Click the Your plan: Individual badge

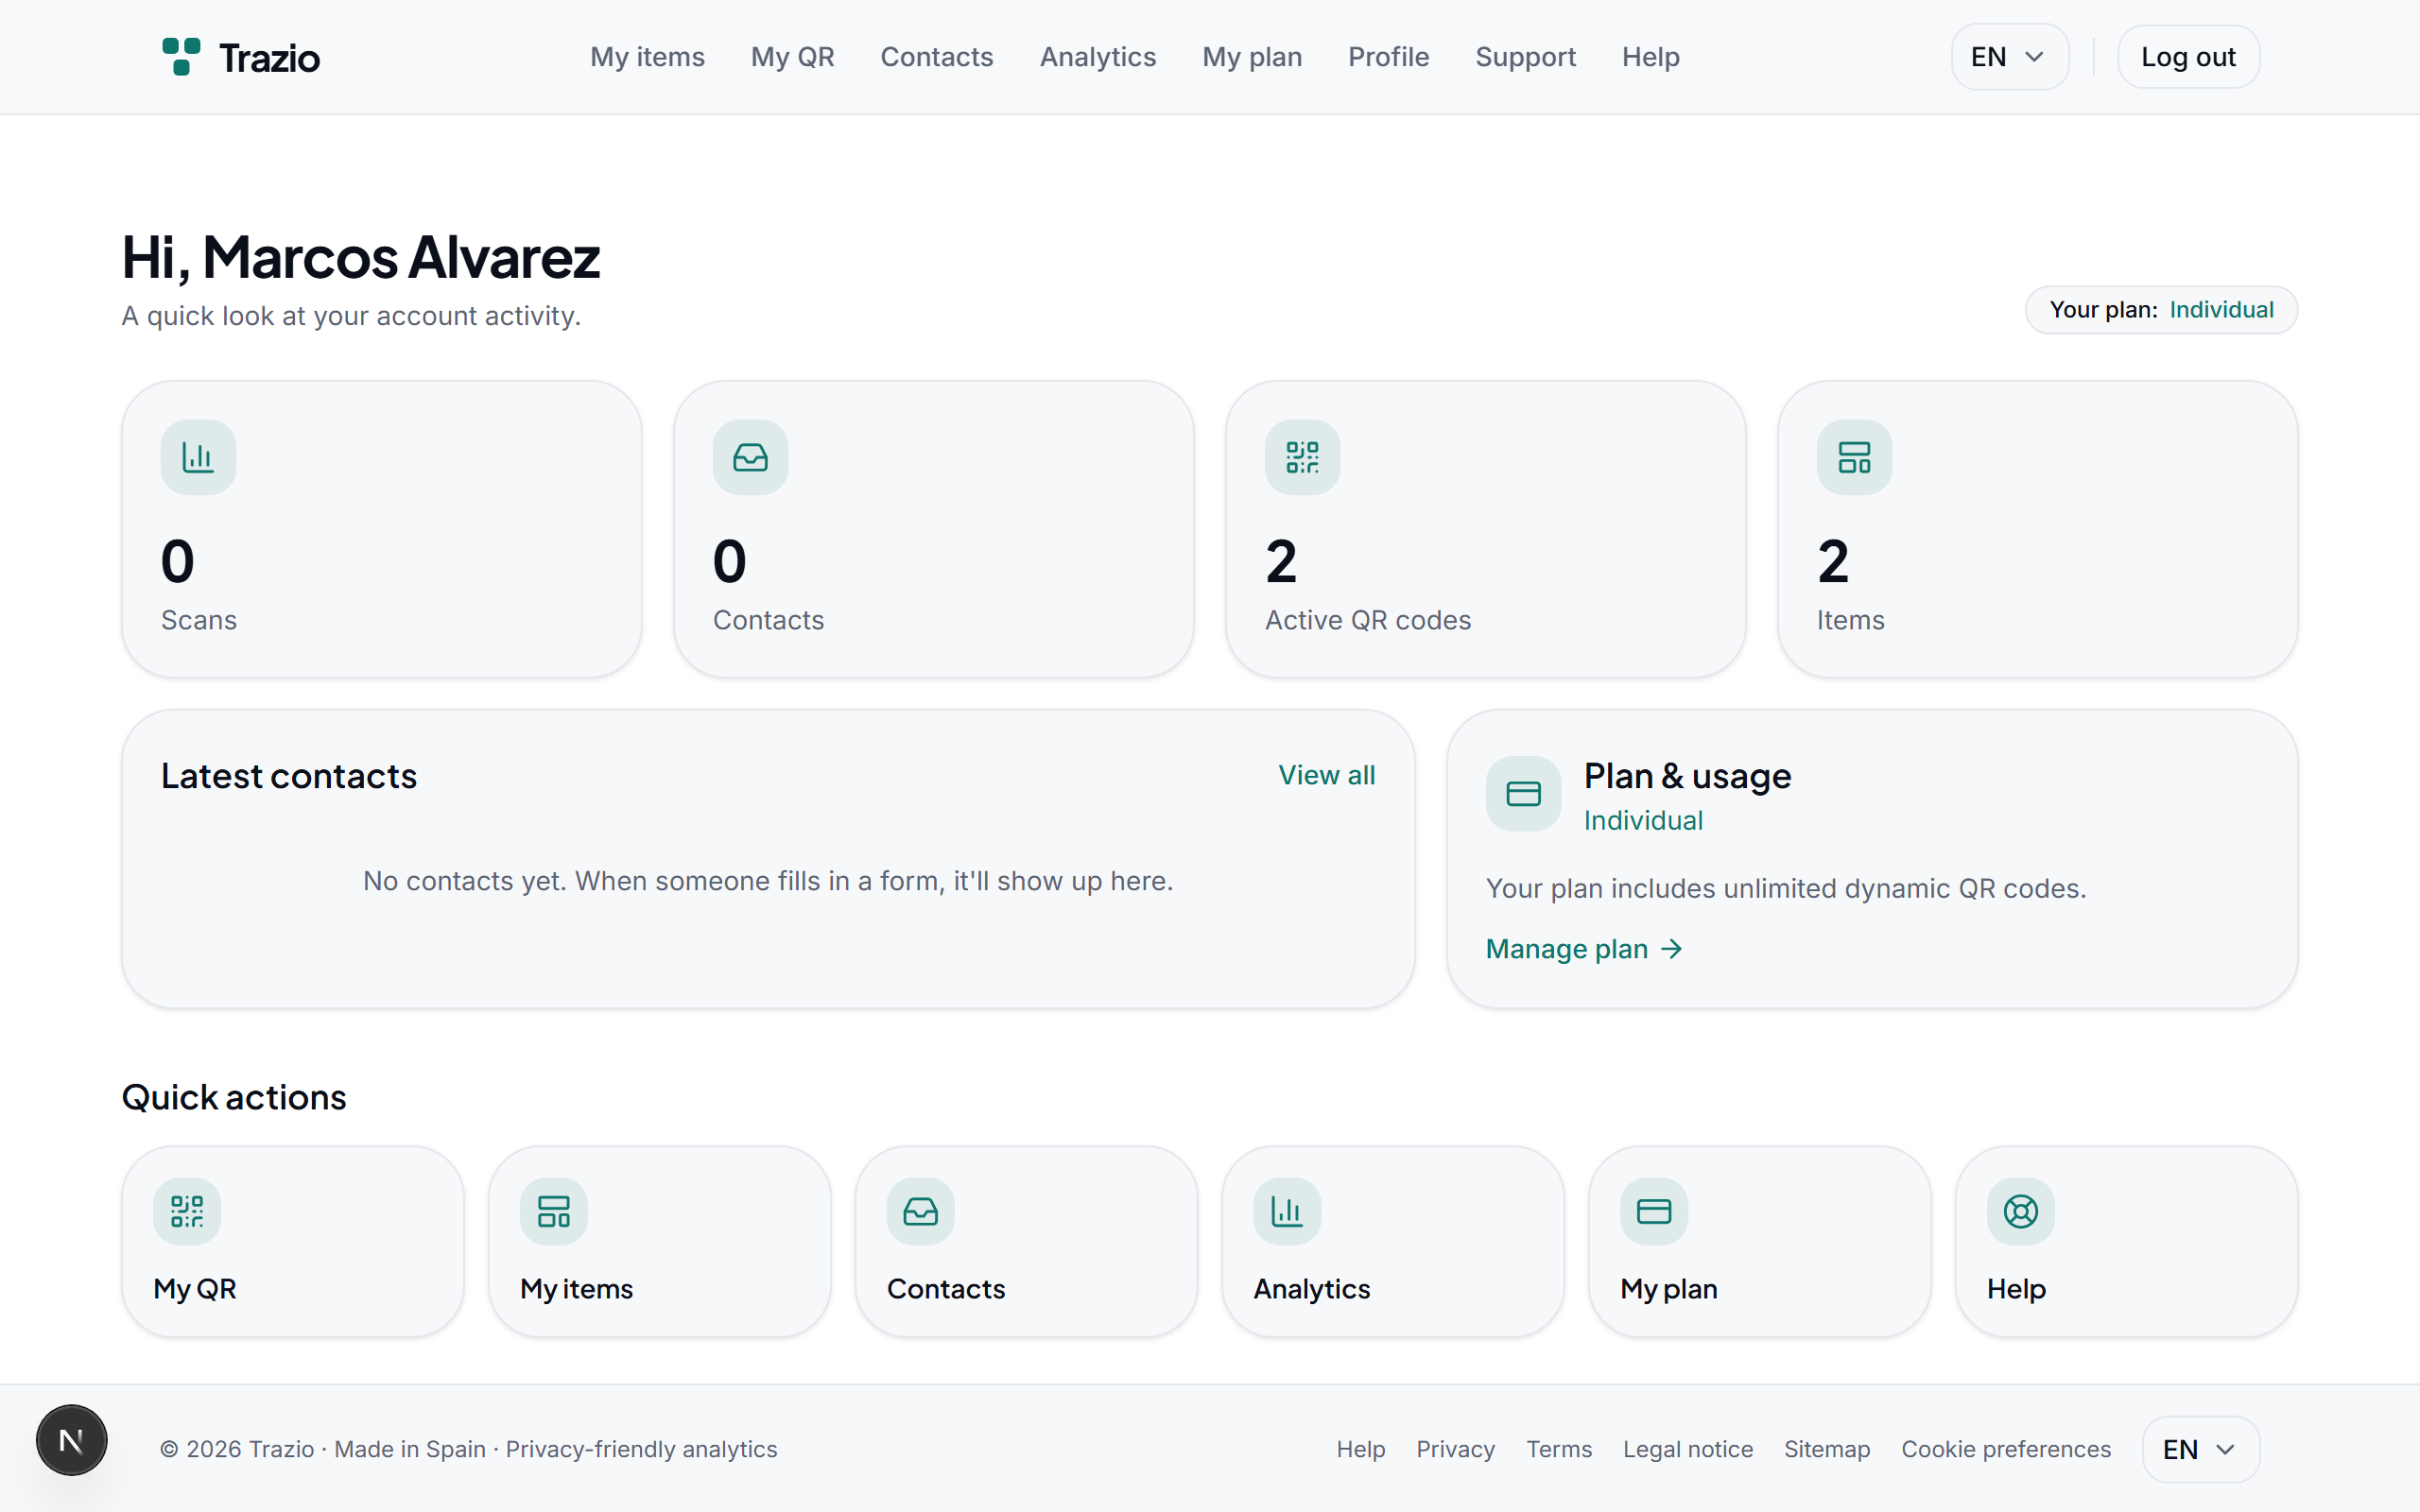point(2161,310)
